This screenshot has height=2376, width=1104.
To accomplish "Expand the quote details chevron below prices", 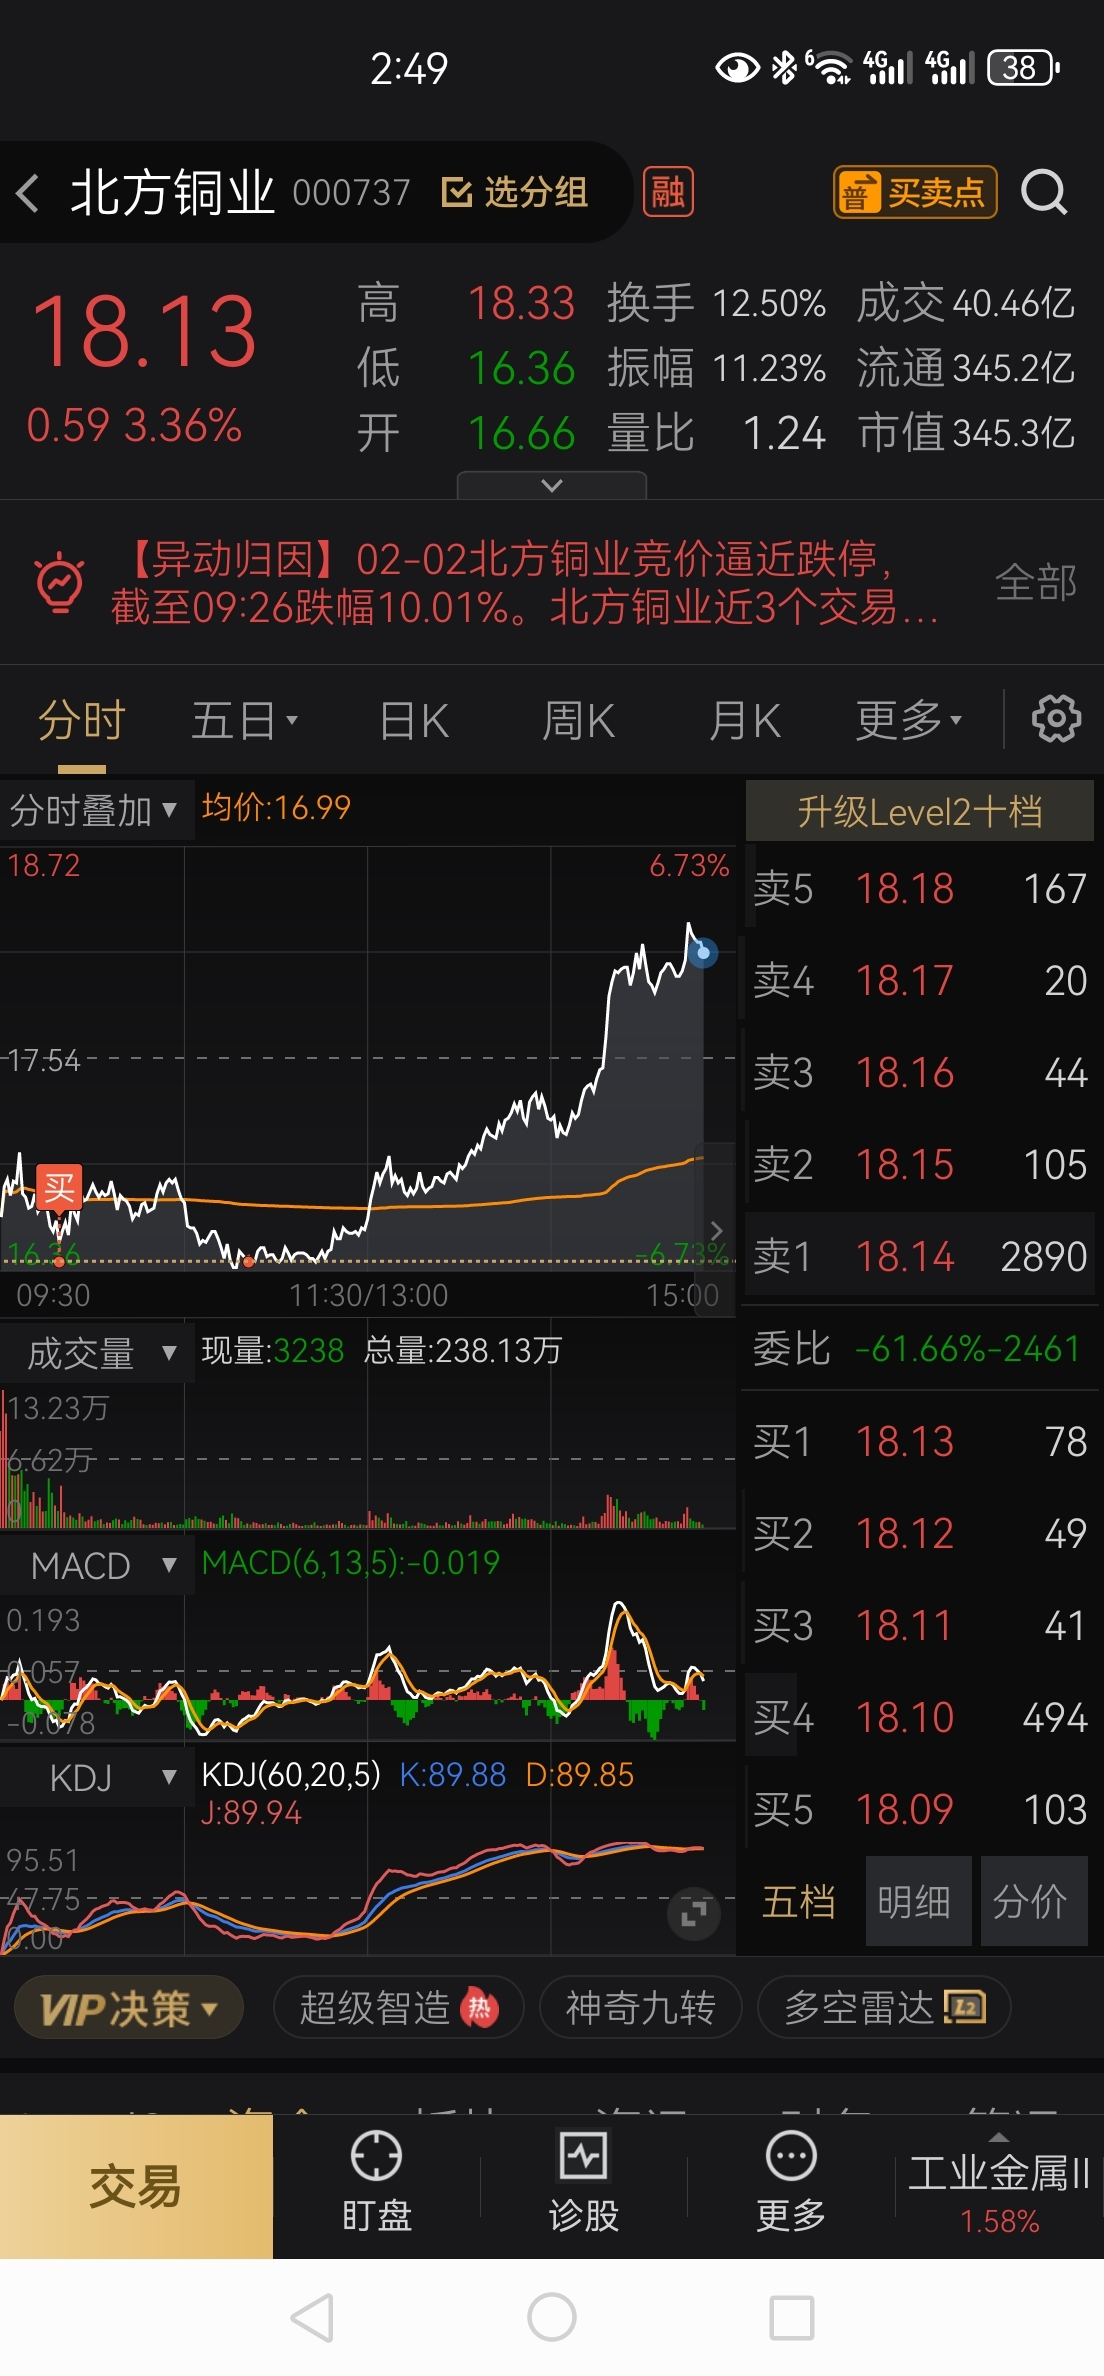I will coord(552,485).
